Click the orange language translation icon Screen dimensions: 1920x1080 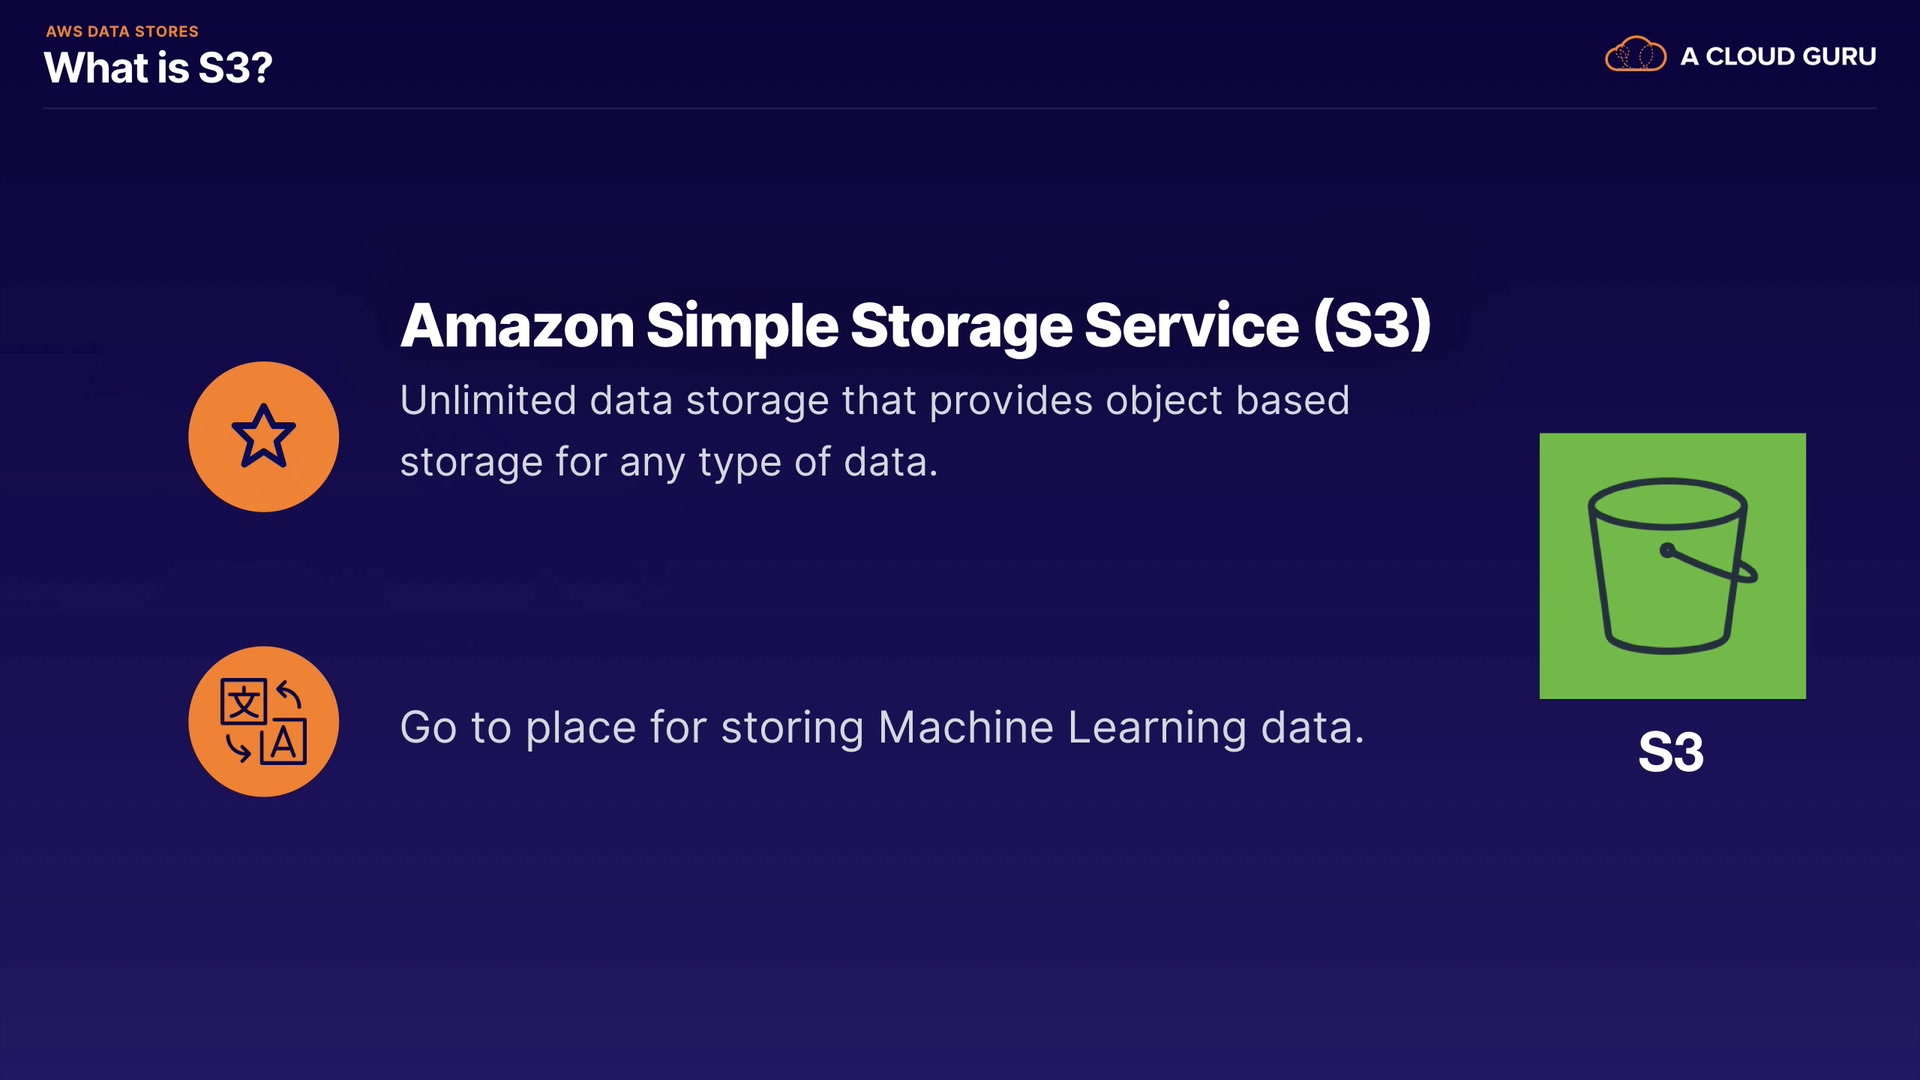(x=263, y=721)
